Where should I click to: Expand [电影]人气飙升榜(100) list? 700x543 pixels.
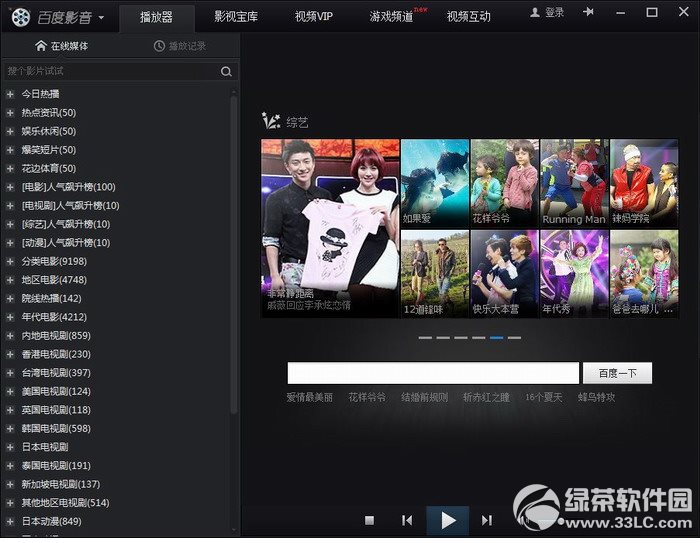10,187
